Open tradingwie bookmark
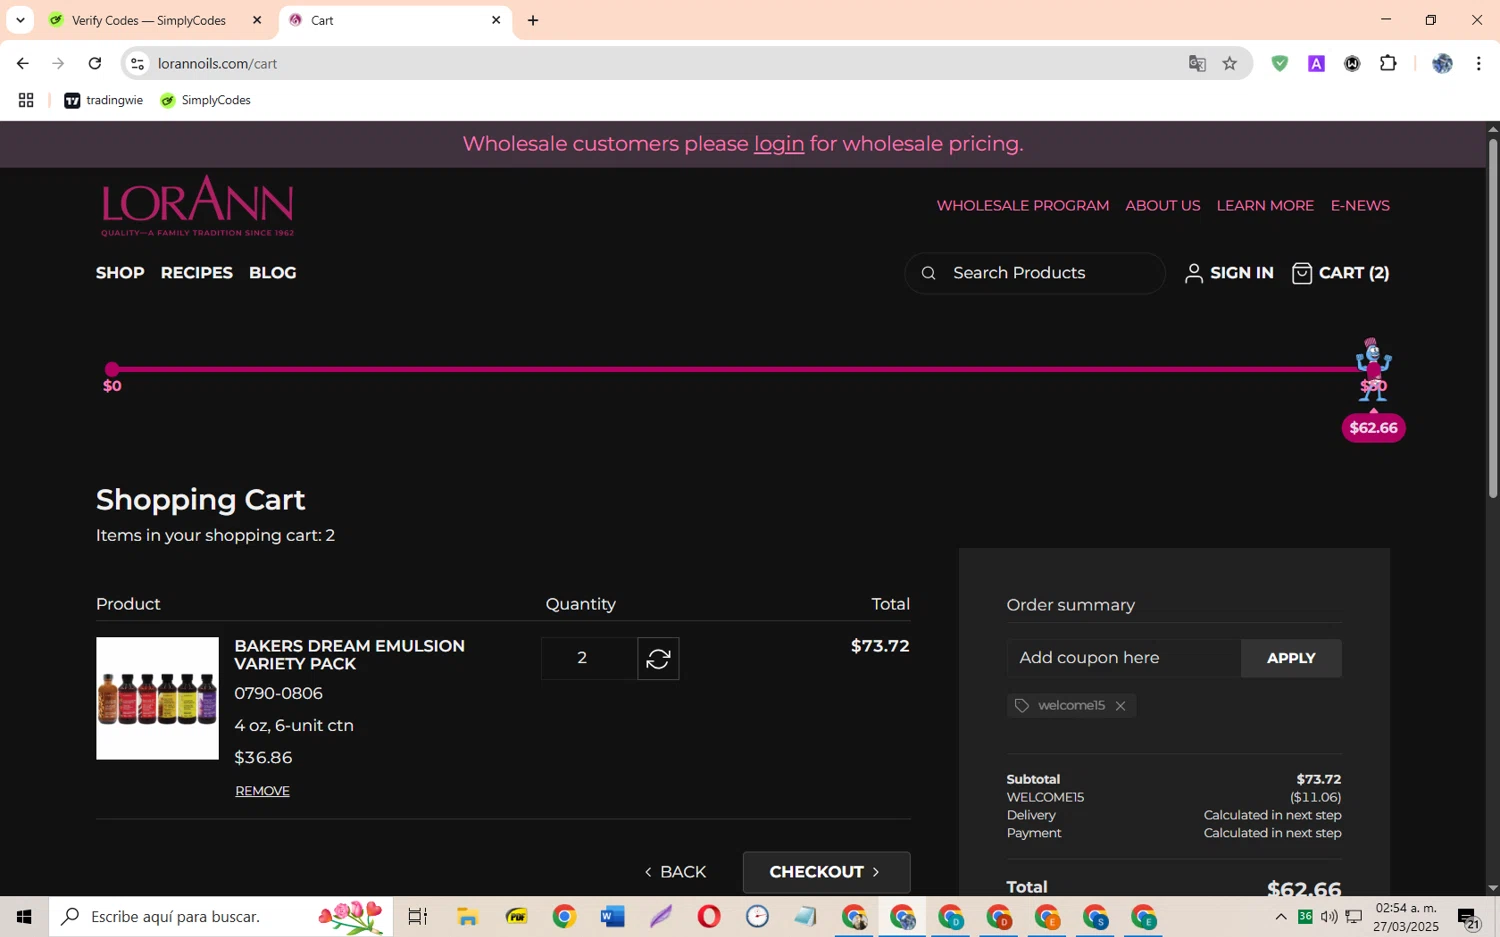This screenshot has height=937, width=1500. click(x=104, y=100)
